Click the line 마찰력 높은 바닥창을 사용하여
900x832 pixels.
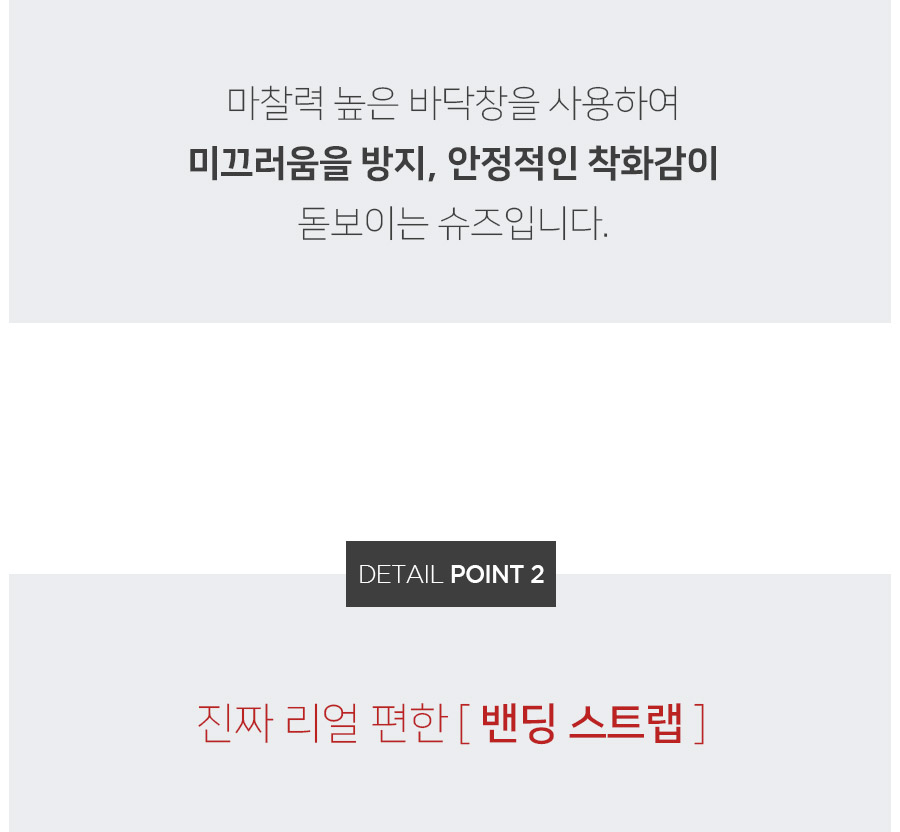coord(453,104)
